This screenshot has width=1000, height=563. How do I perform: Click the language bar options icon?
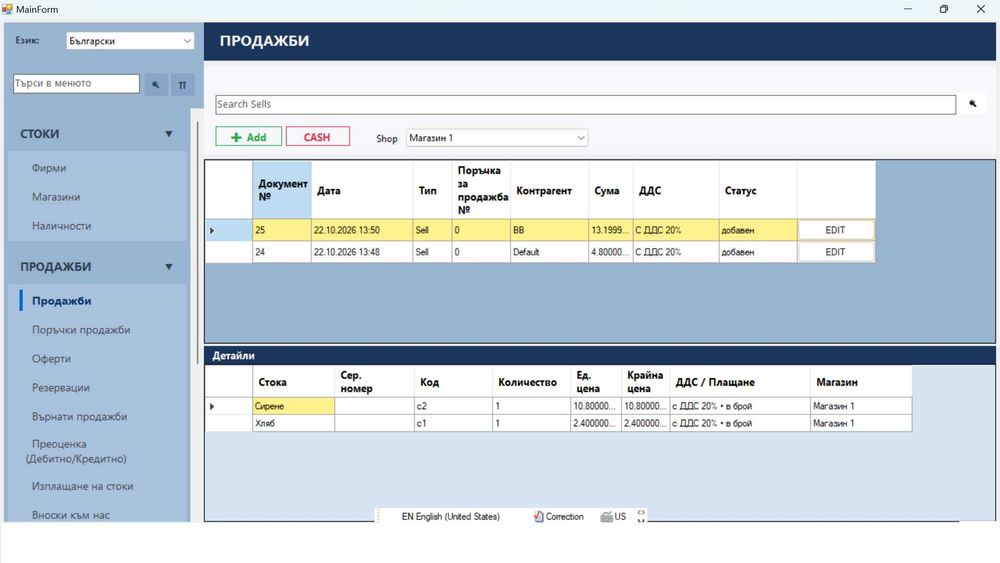coord(641,516)
